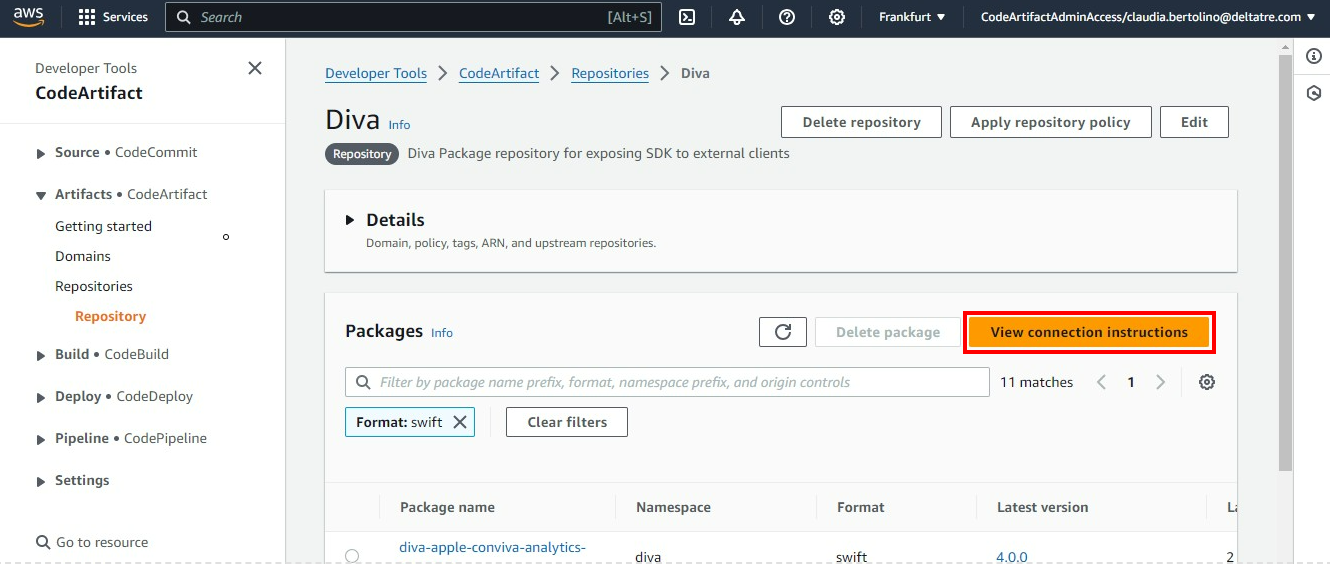The image size is (1330, 564).
Task: Select the diva-apple-conviva-analytics package radio button
Action: pos(352,556)
